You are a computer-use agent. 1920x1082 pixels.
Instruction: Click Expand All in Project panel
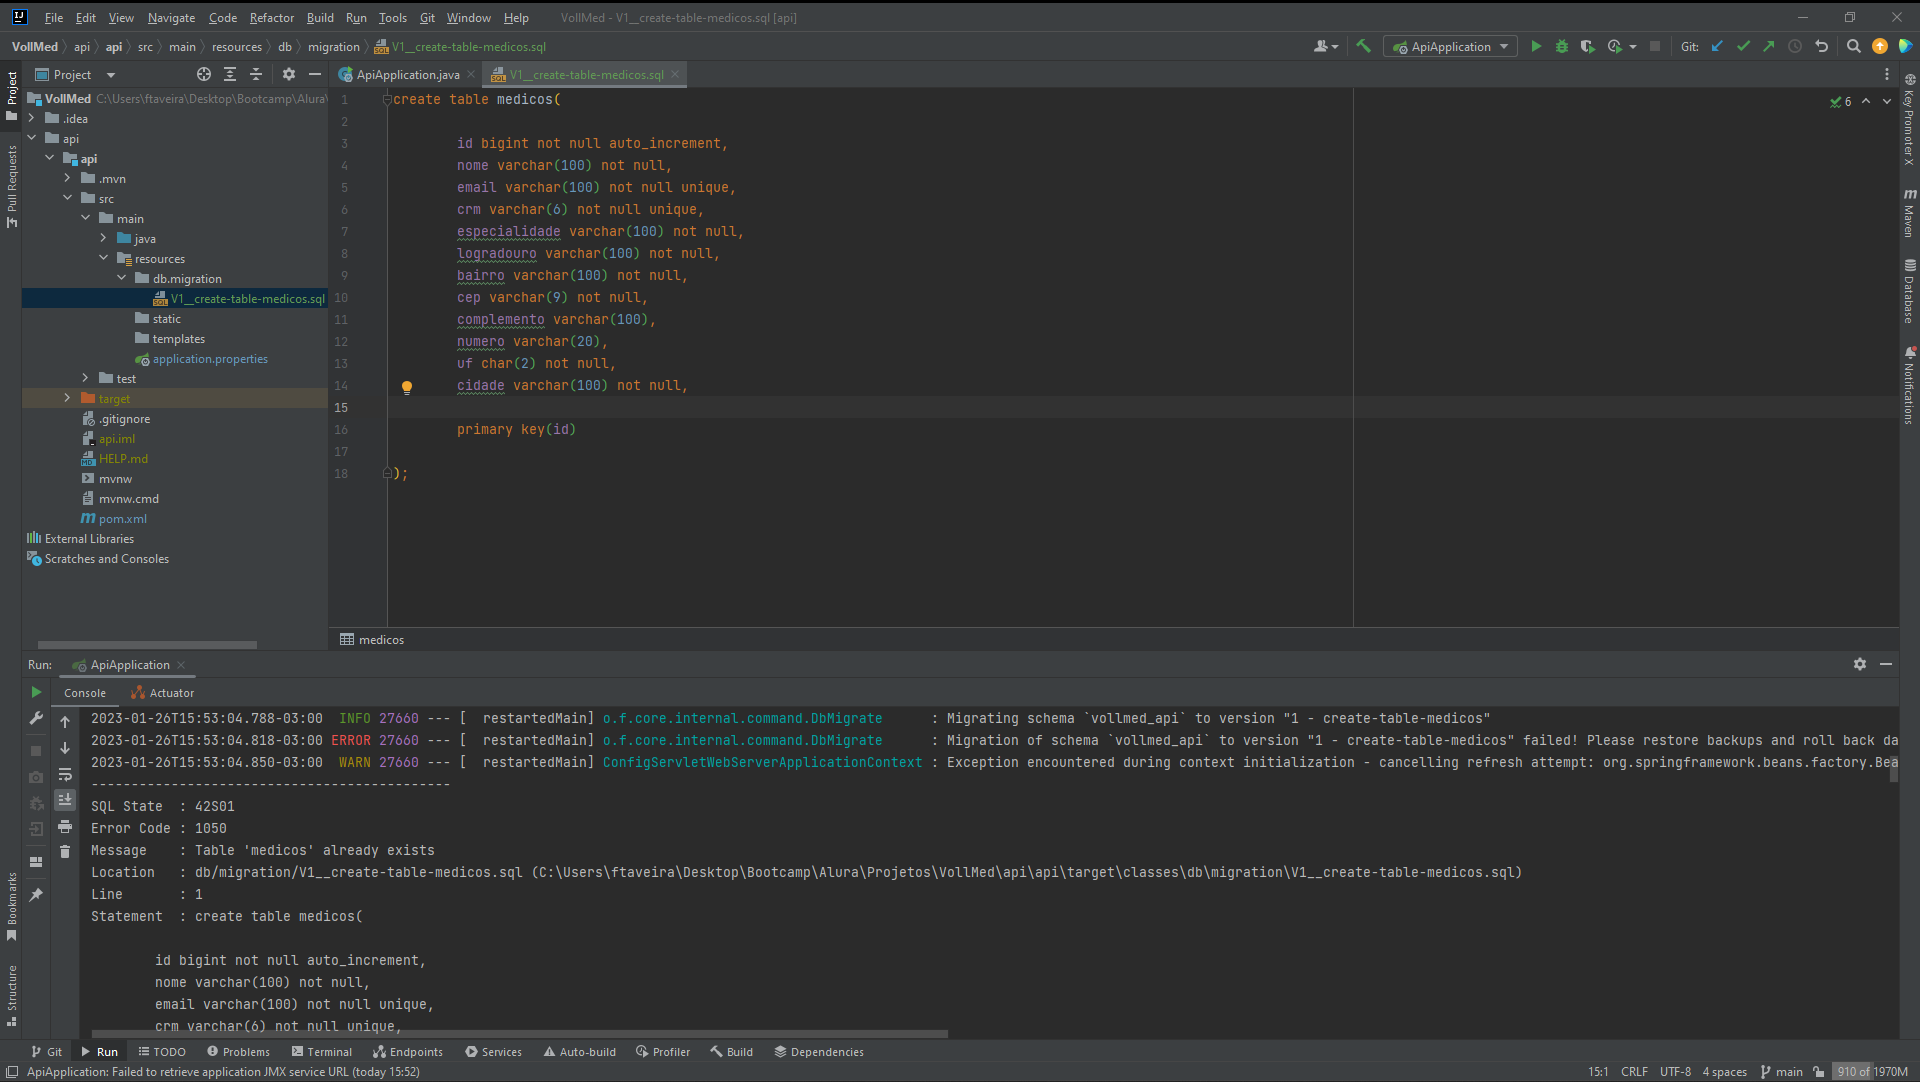coord(230,74)
